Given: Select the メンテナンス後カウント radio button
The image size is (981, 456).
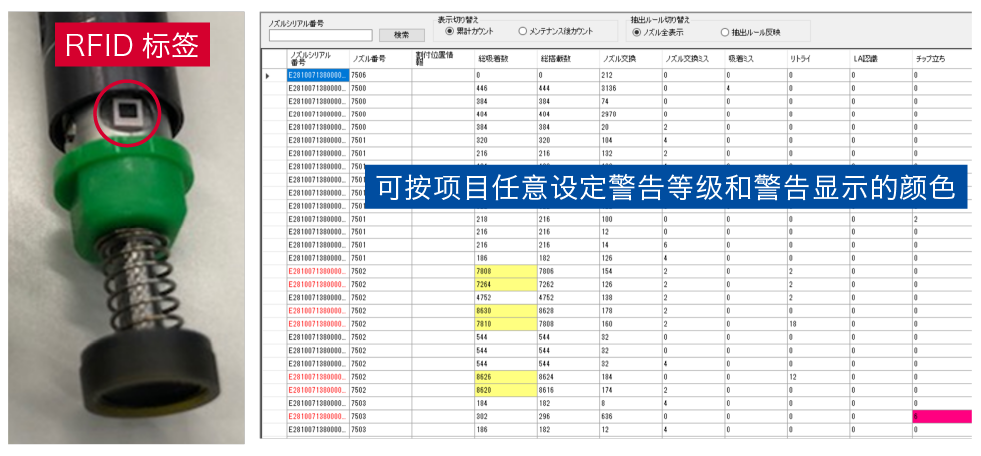Looking at the screenshot, I should 522,31.
